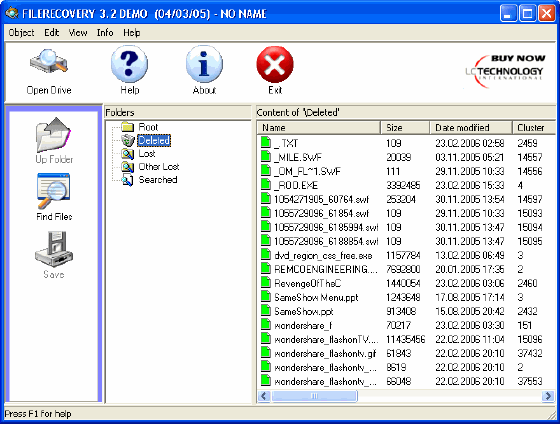The image size is (560, 424).
Task: Select the _OM_FL~1.SWF file name
Action: click(307, 171)
